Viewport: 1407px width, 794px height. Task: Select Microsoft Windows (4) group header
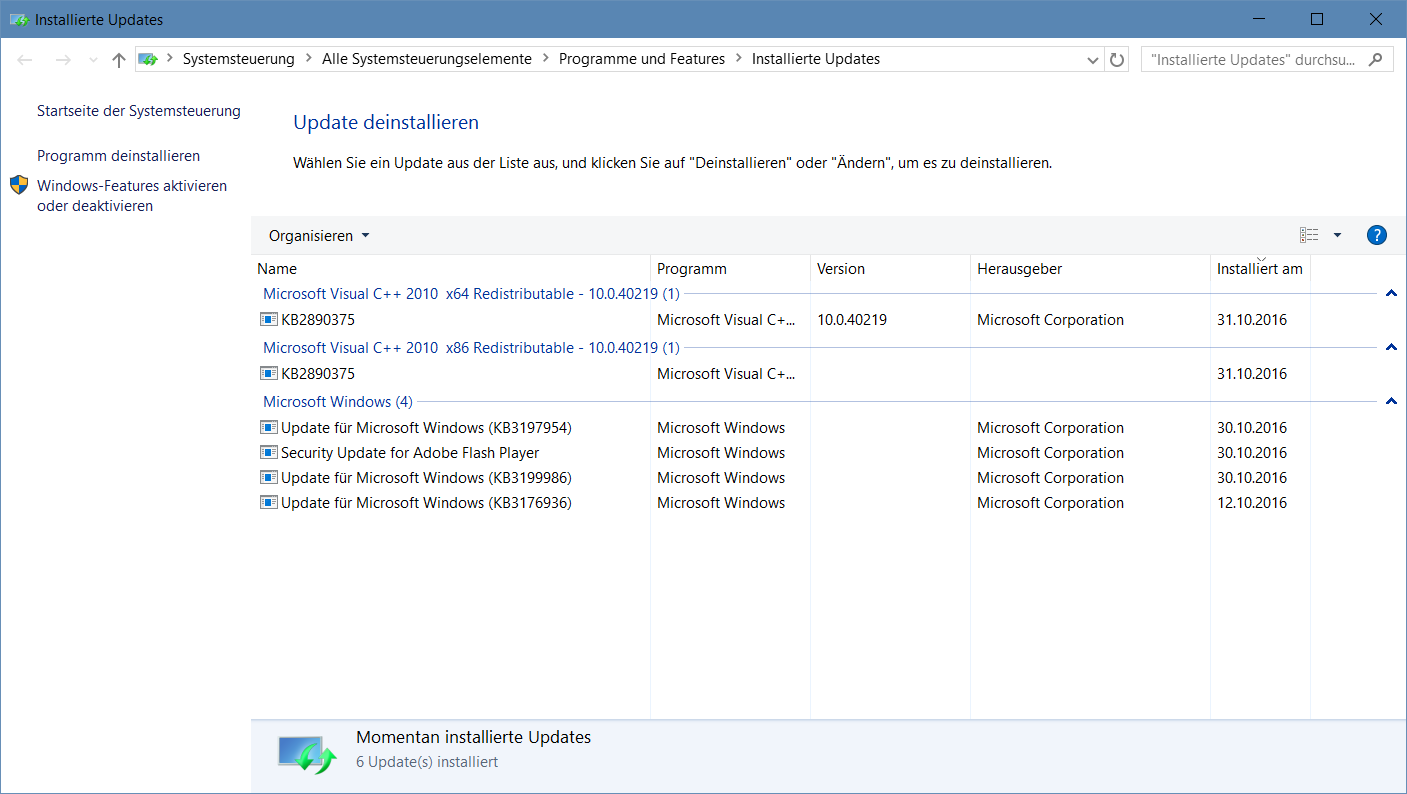pos(338,402)
